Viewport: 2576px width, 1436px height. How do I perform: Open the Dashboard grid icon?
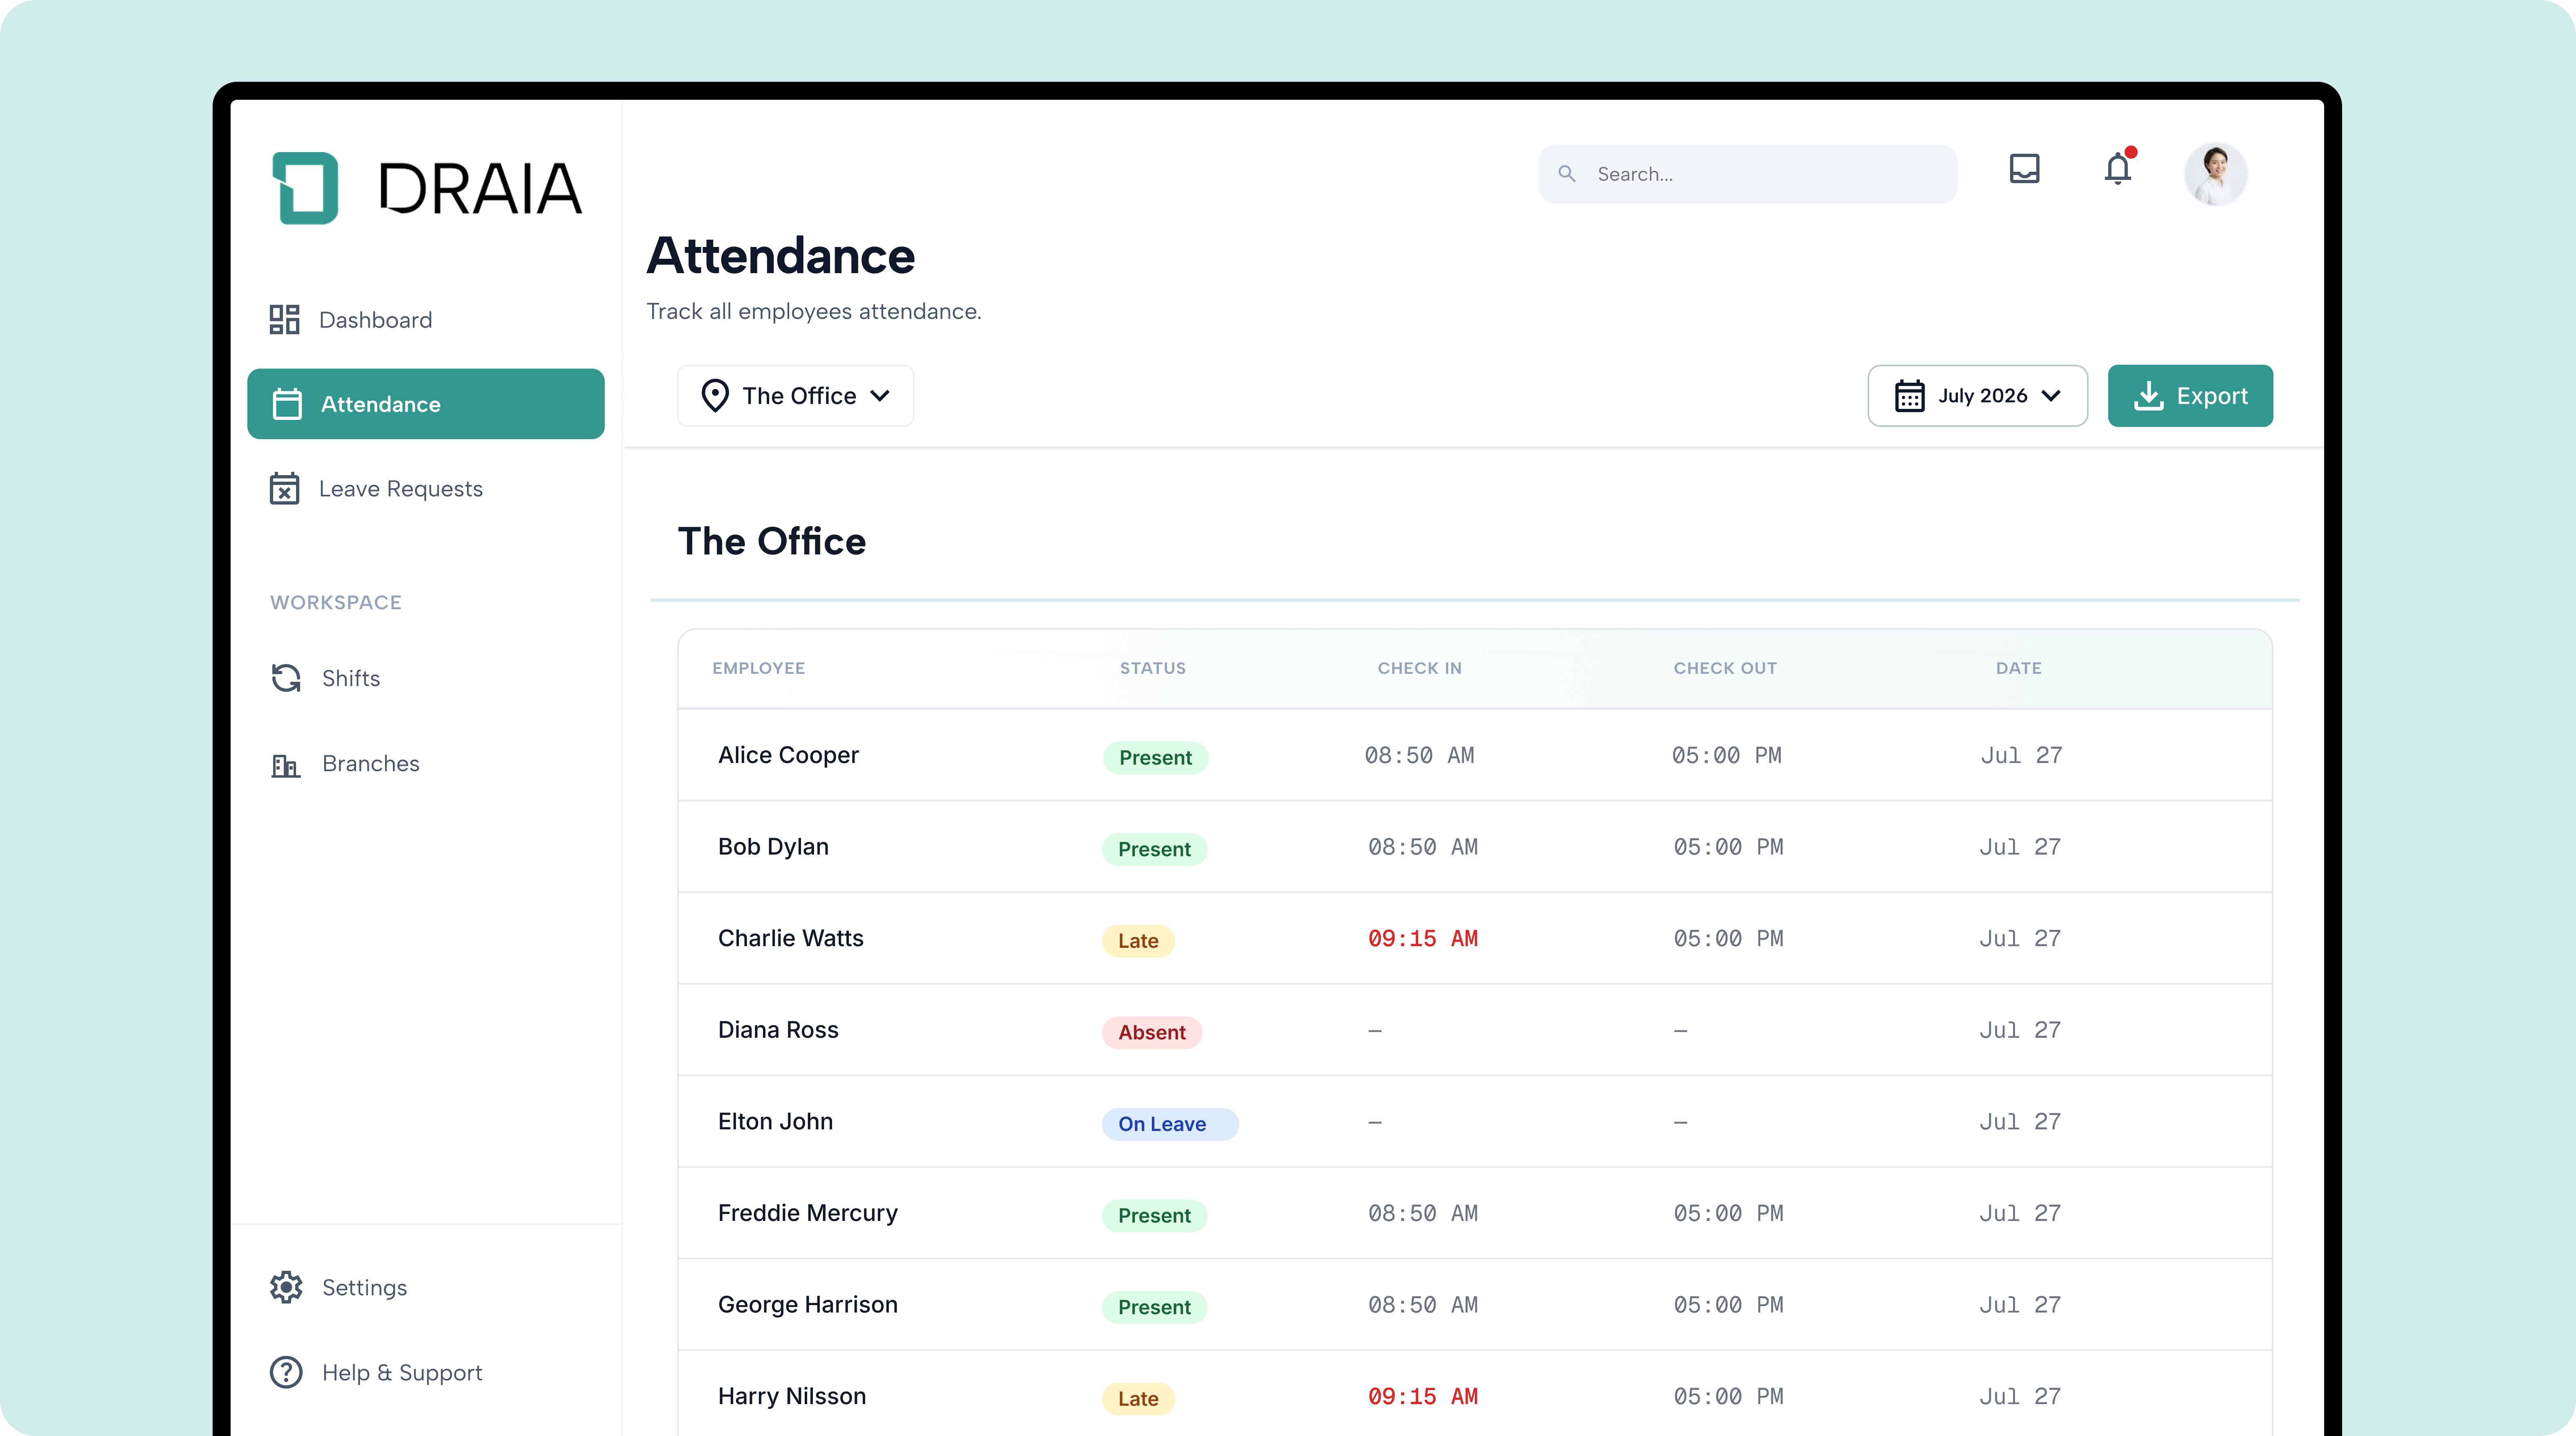coord(284,320)
